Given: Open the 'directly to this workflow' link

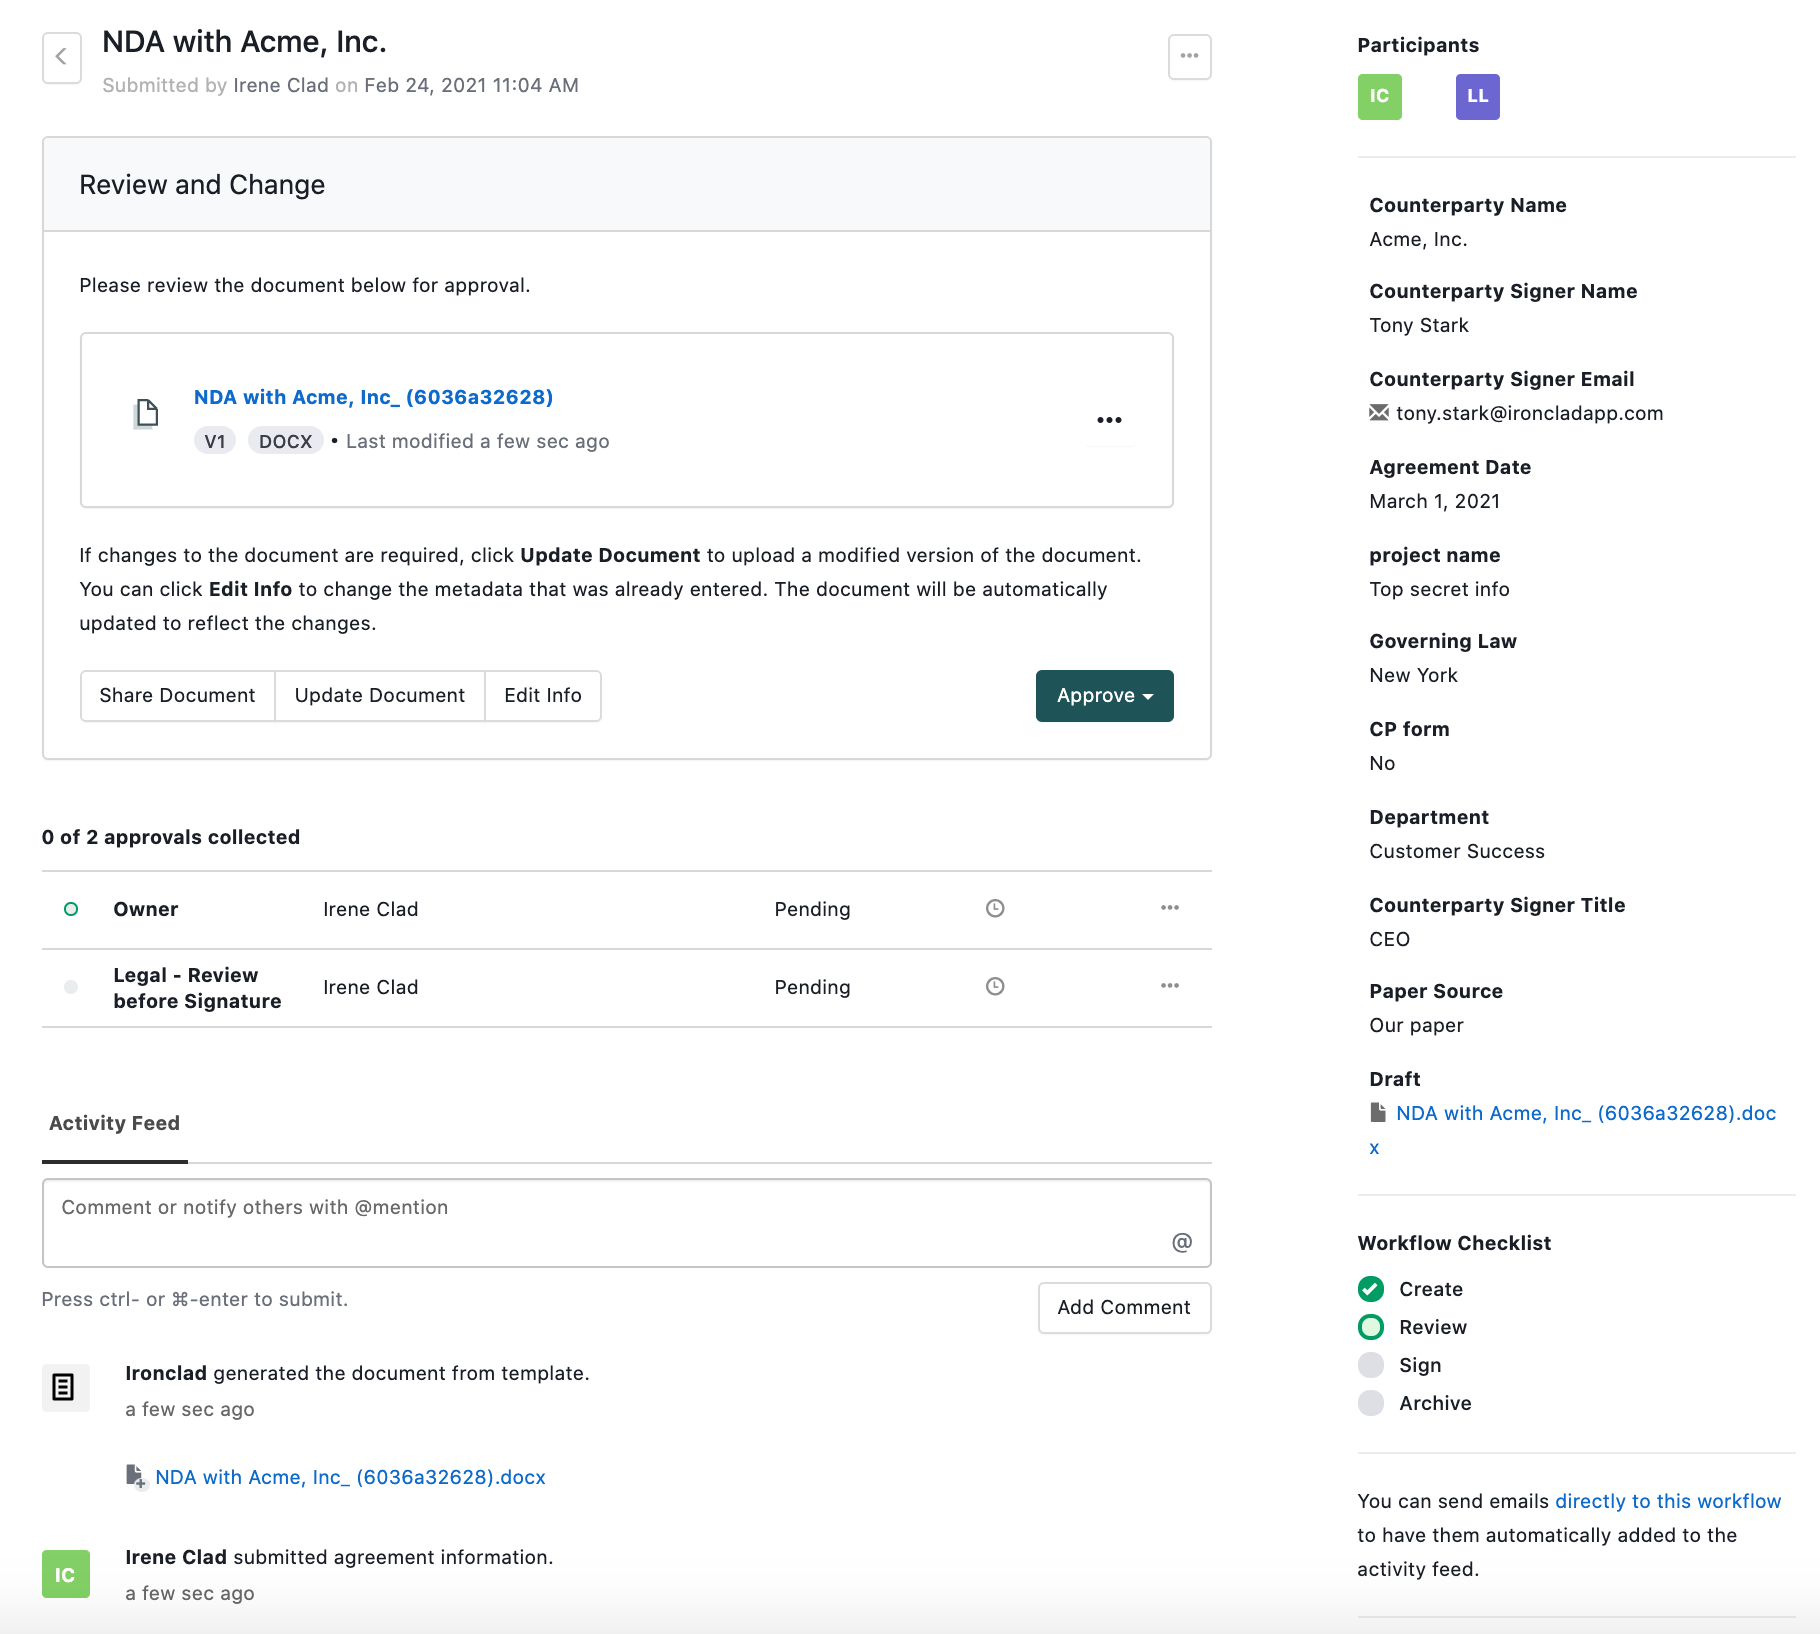Looking at the screenshot, I should (1667, 1501).
